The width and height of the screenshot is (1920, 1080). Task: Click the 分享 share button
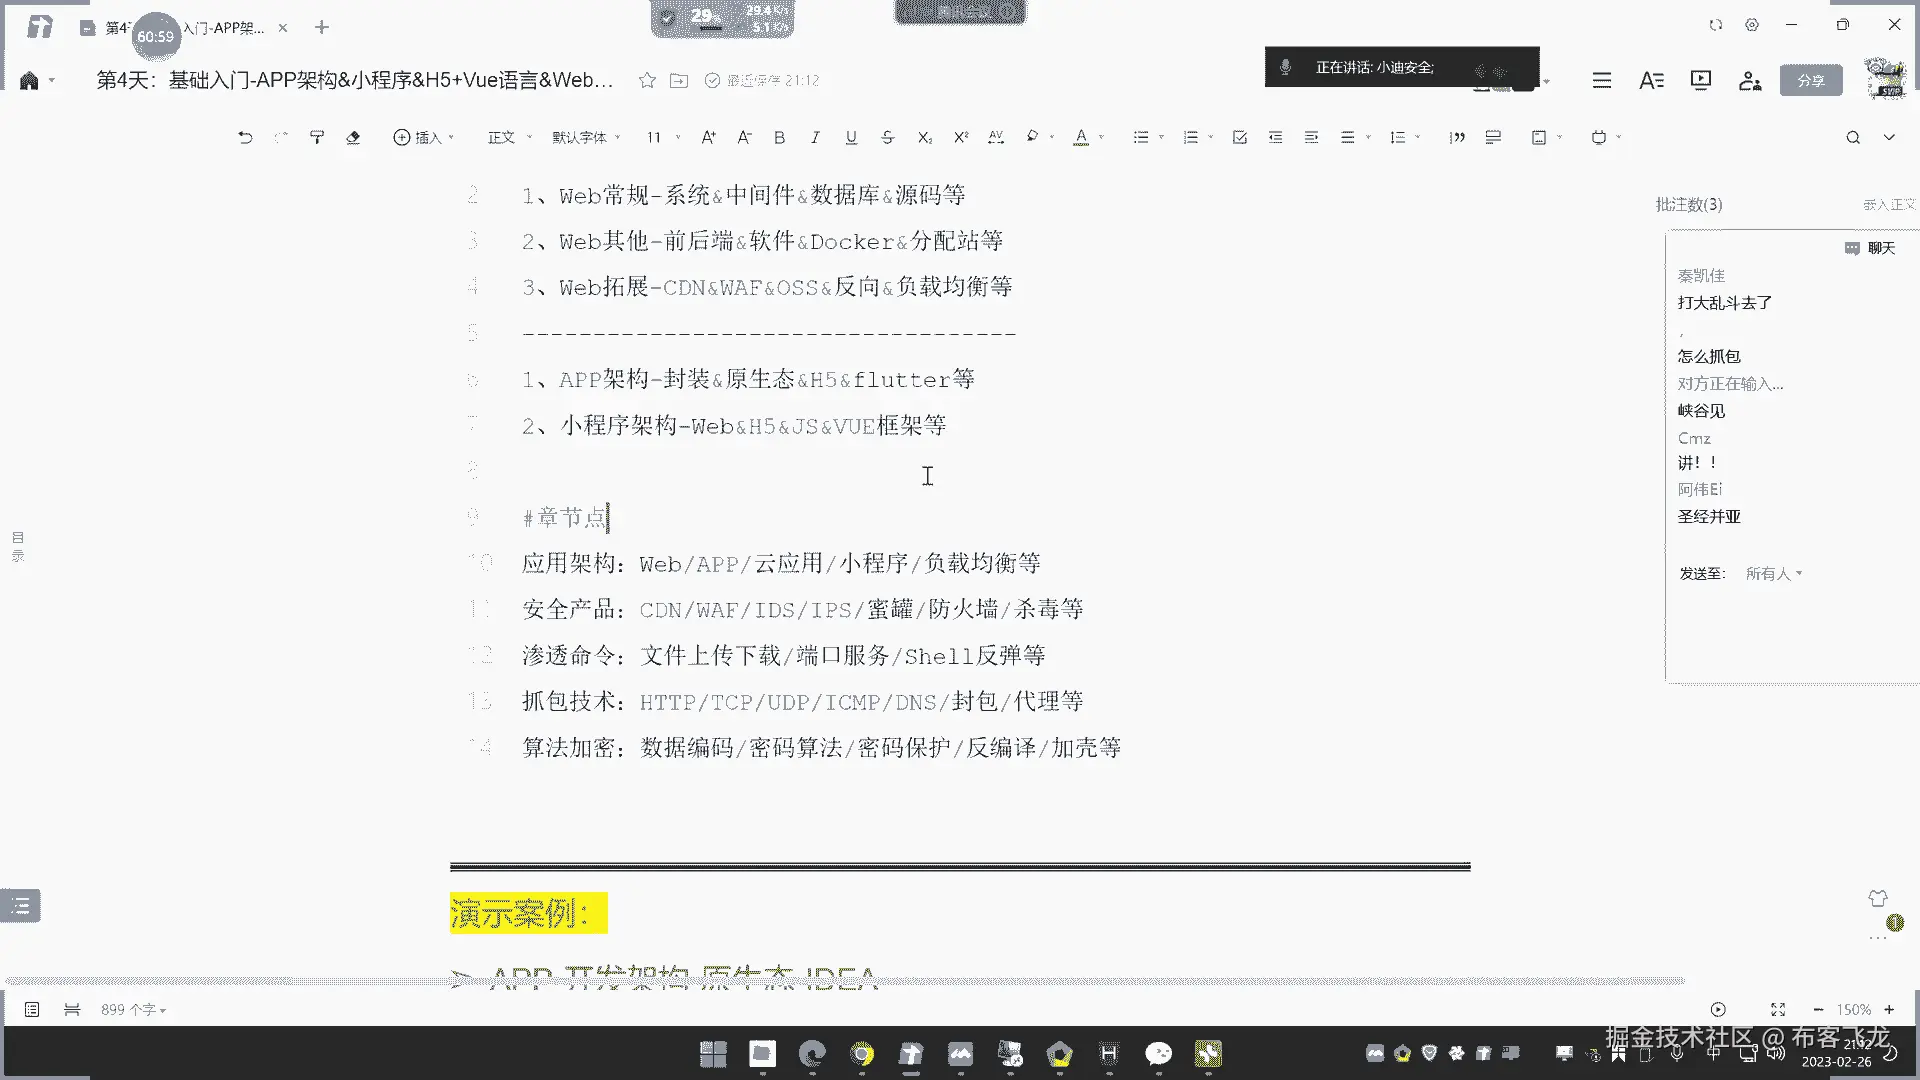pyautogui.click(x=1810, y=80)
